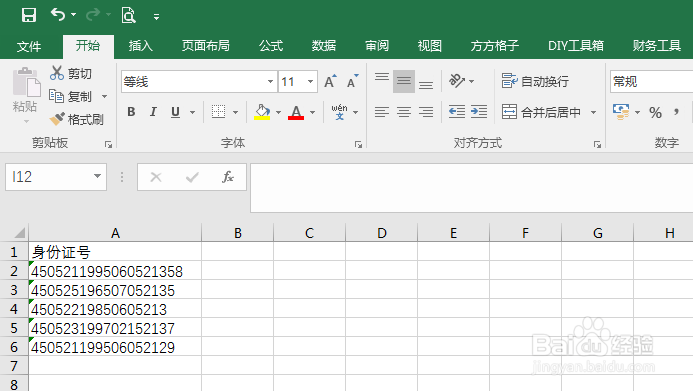Click the formula bar input area
Image resolution: width=693 pixels, height=391 pixels.
coord(472,188)
